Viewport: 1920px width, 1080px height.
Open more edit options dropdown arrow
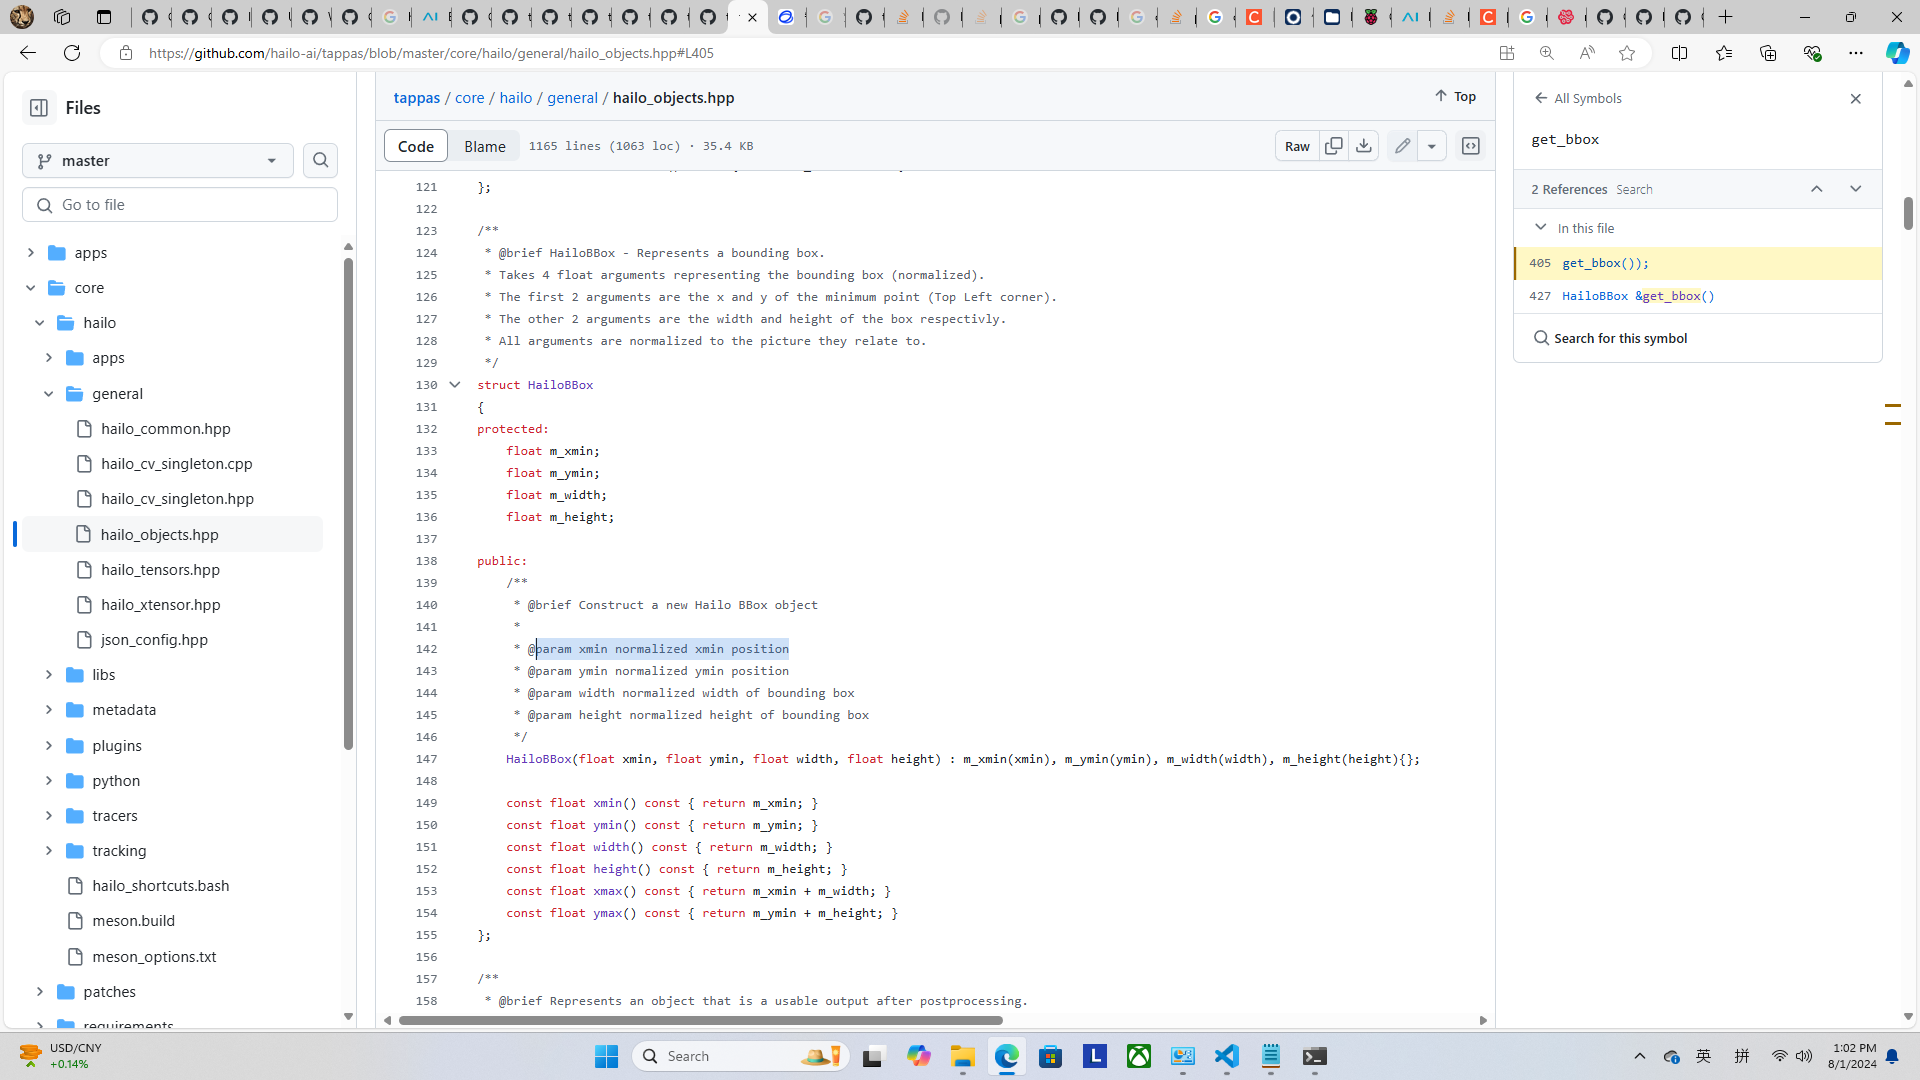[x=1431, y=146]
